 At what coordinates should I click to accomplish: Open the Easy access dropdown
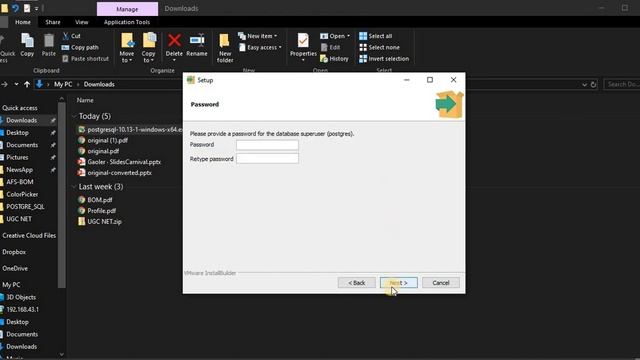coord(260,47)
